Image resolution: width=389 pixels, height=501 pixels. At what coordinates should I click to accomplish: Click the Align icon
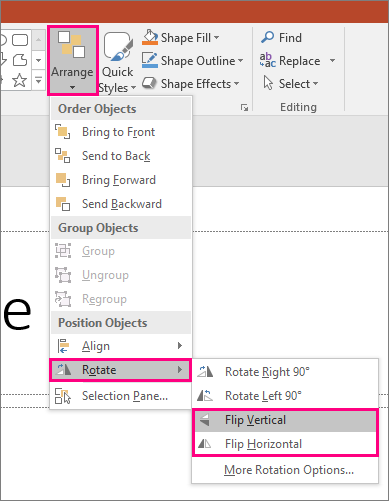[x=63, y=346]
